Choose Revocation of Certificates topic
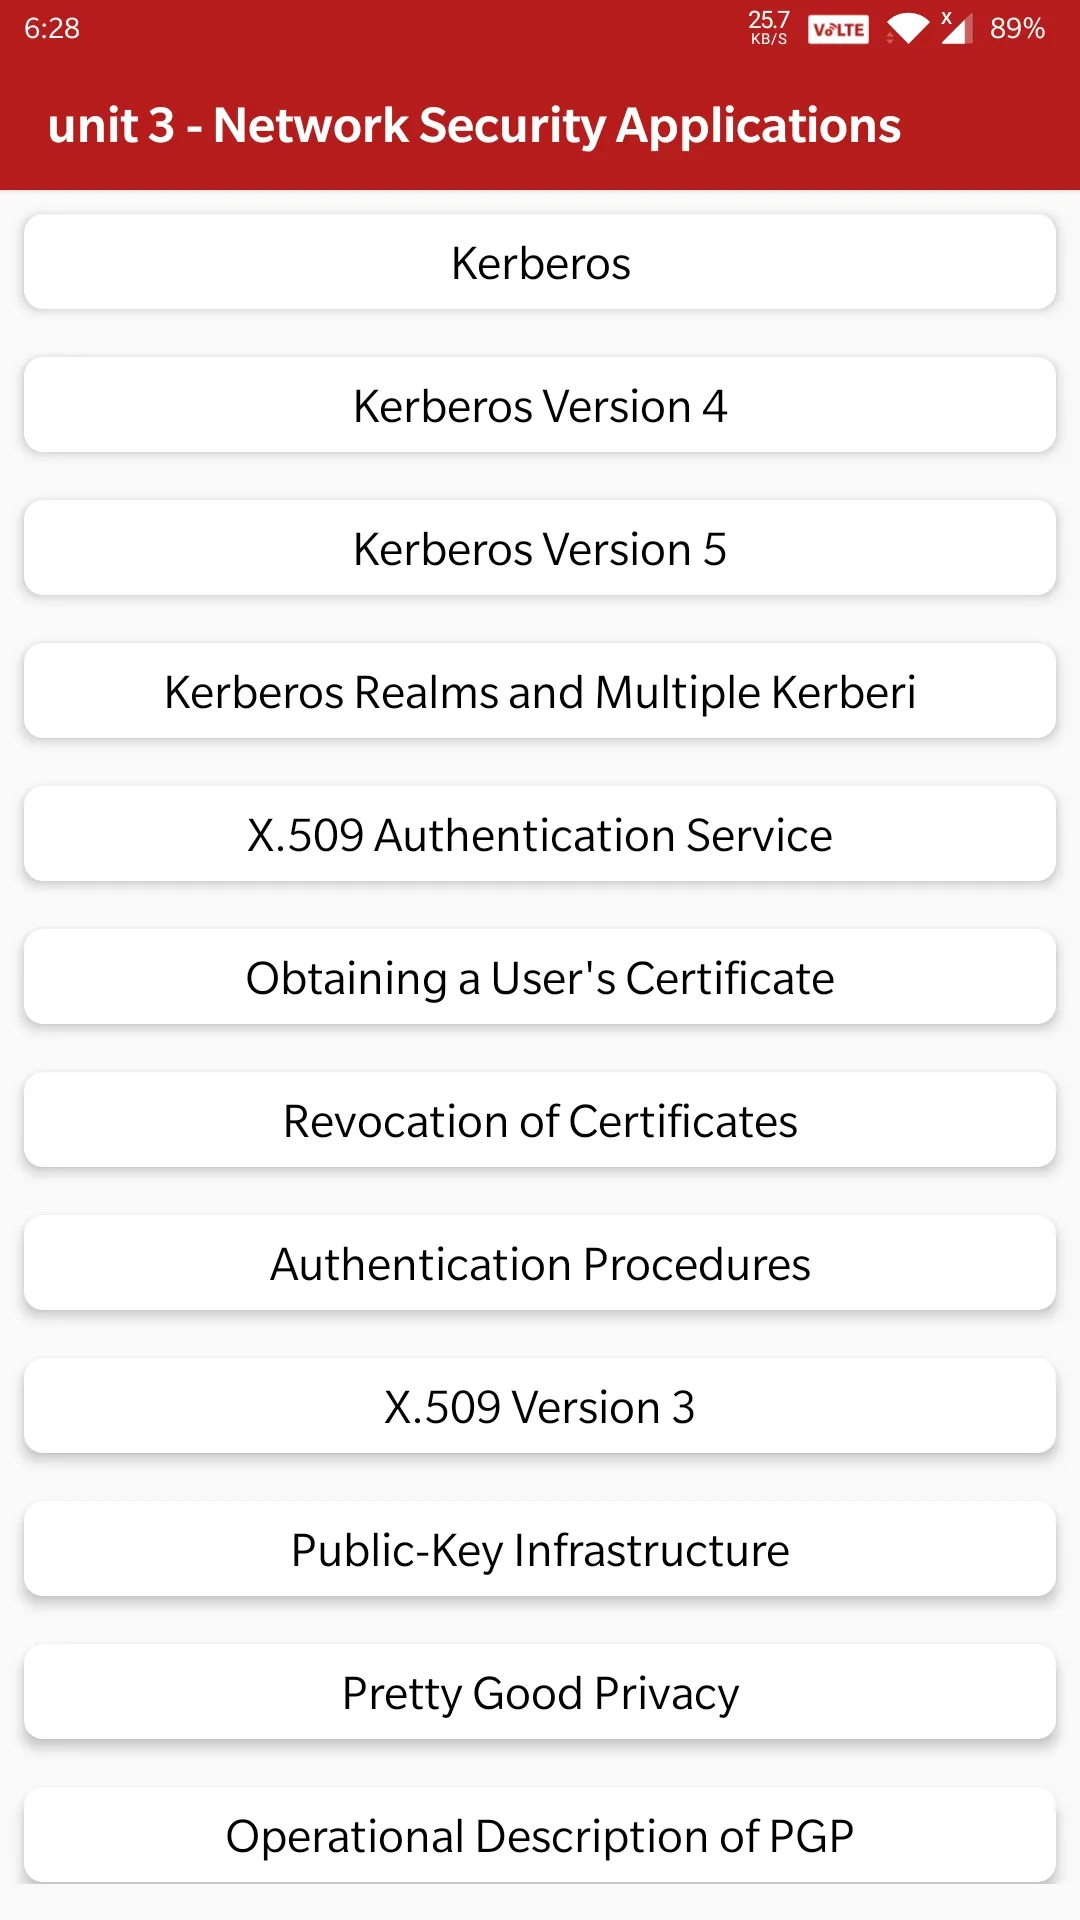The height and width of the screenshot is (1920, 1080). coord(540,1120)
